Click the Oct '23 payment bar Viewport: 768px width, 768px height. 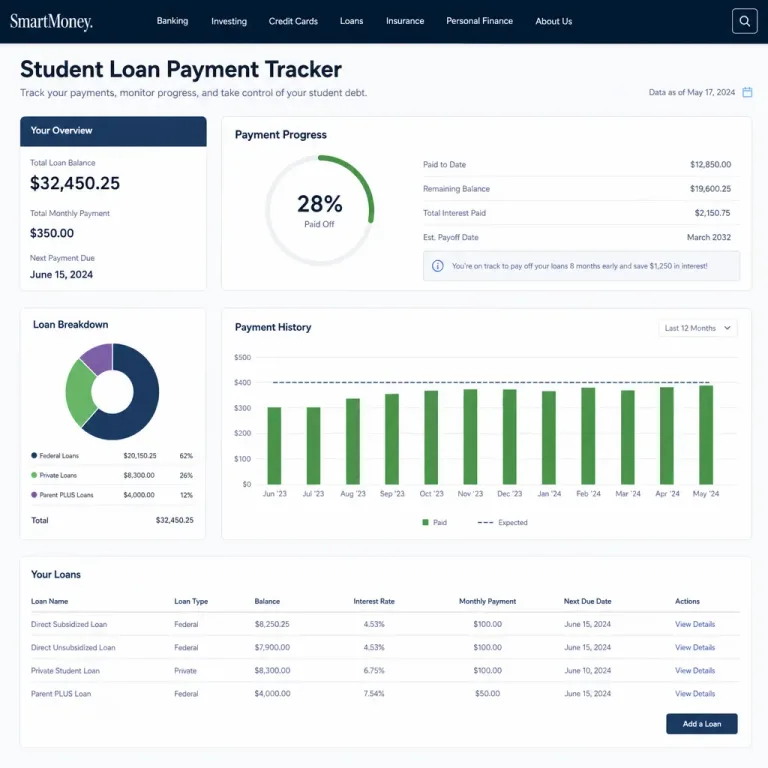point(431,437)
